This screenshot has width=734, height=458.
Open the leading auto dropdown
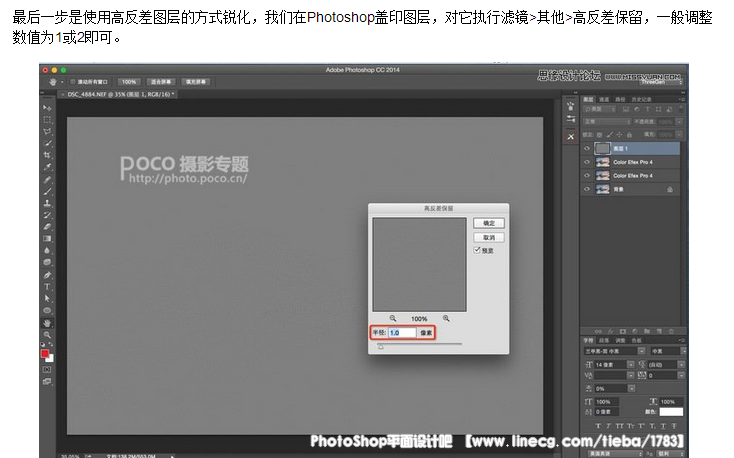click(x=681, y=364)
